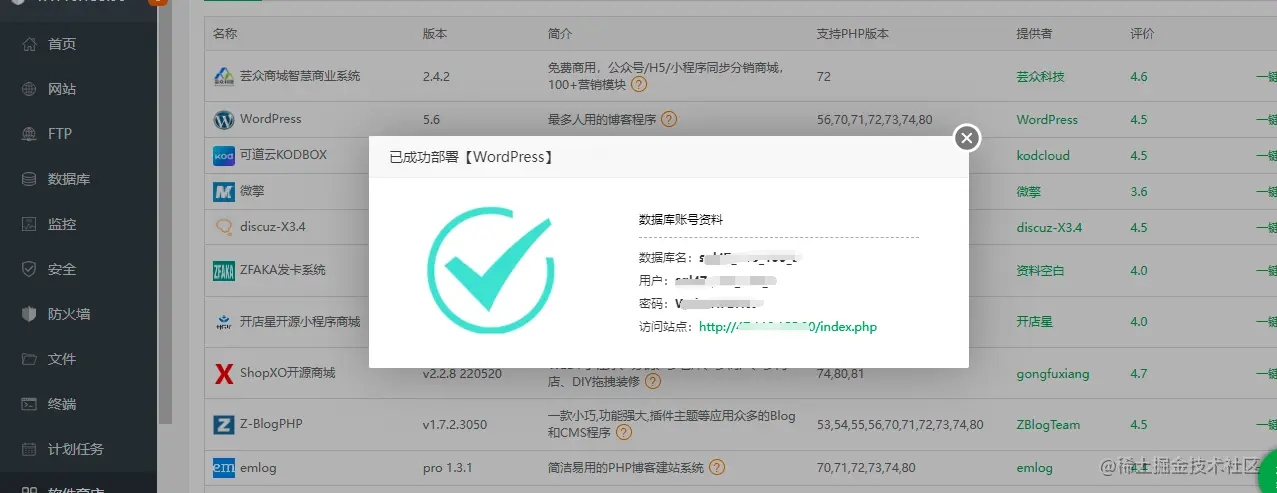Click the discuz-X3.4 app logo

(224, 227)
